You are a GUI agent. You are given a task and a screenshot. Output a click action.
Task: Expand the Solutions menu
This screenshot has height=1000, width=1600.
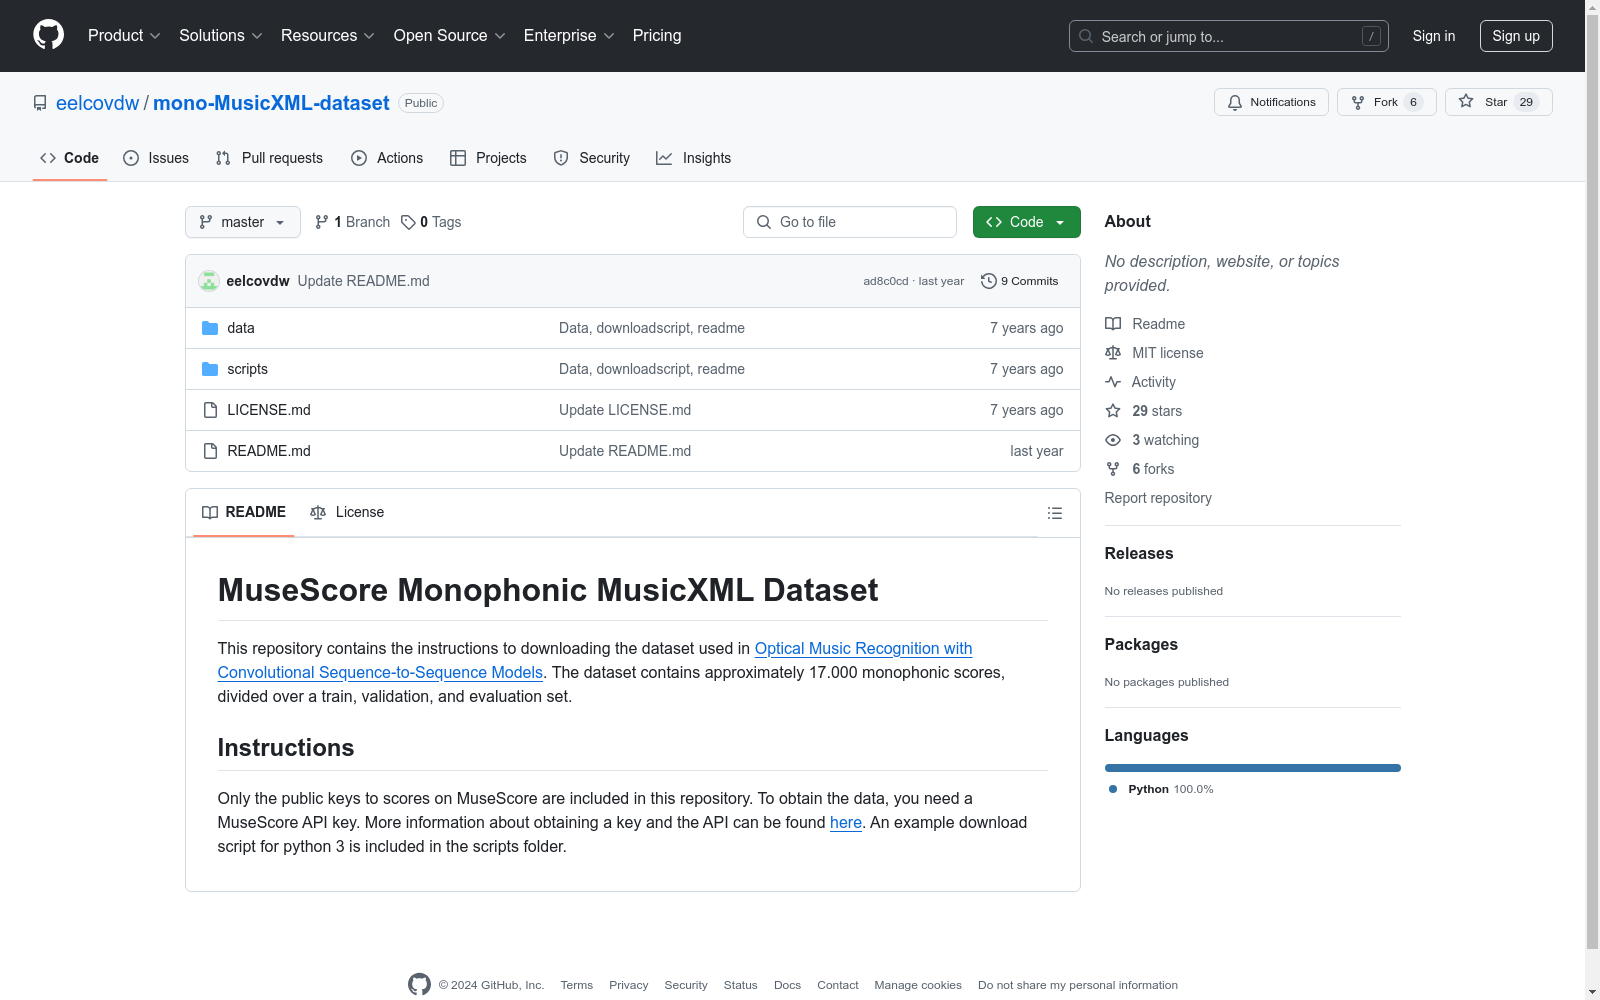221,36
